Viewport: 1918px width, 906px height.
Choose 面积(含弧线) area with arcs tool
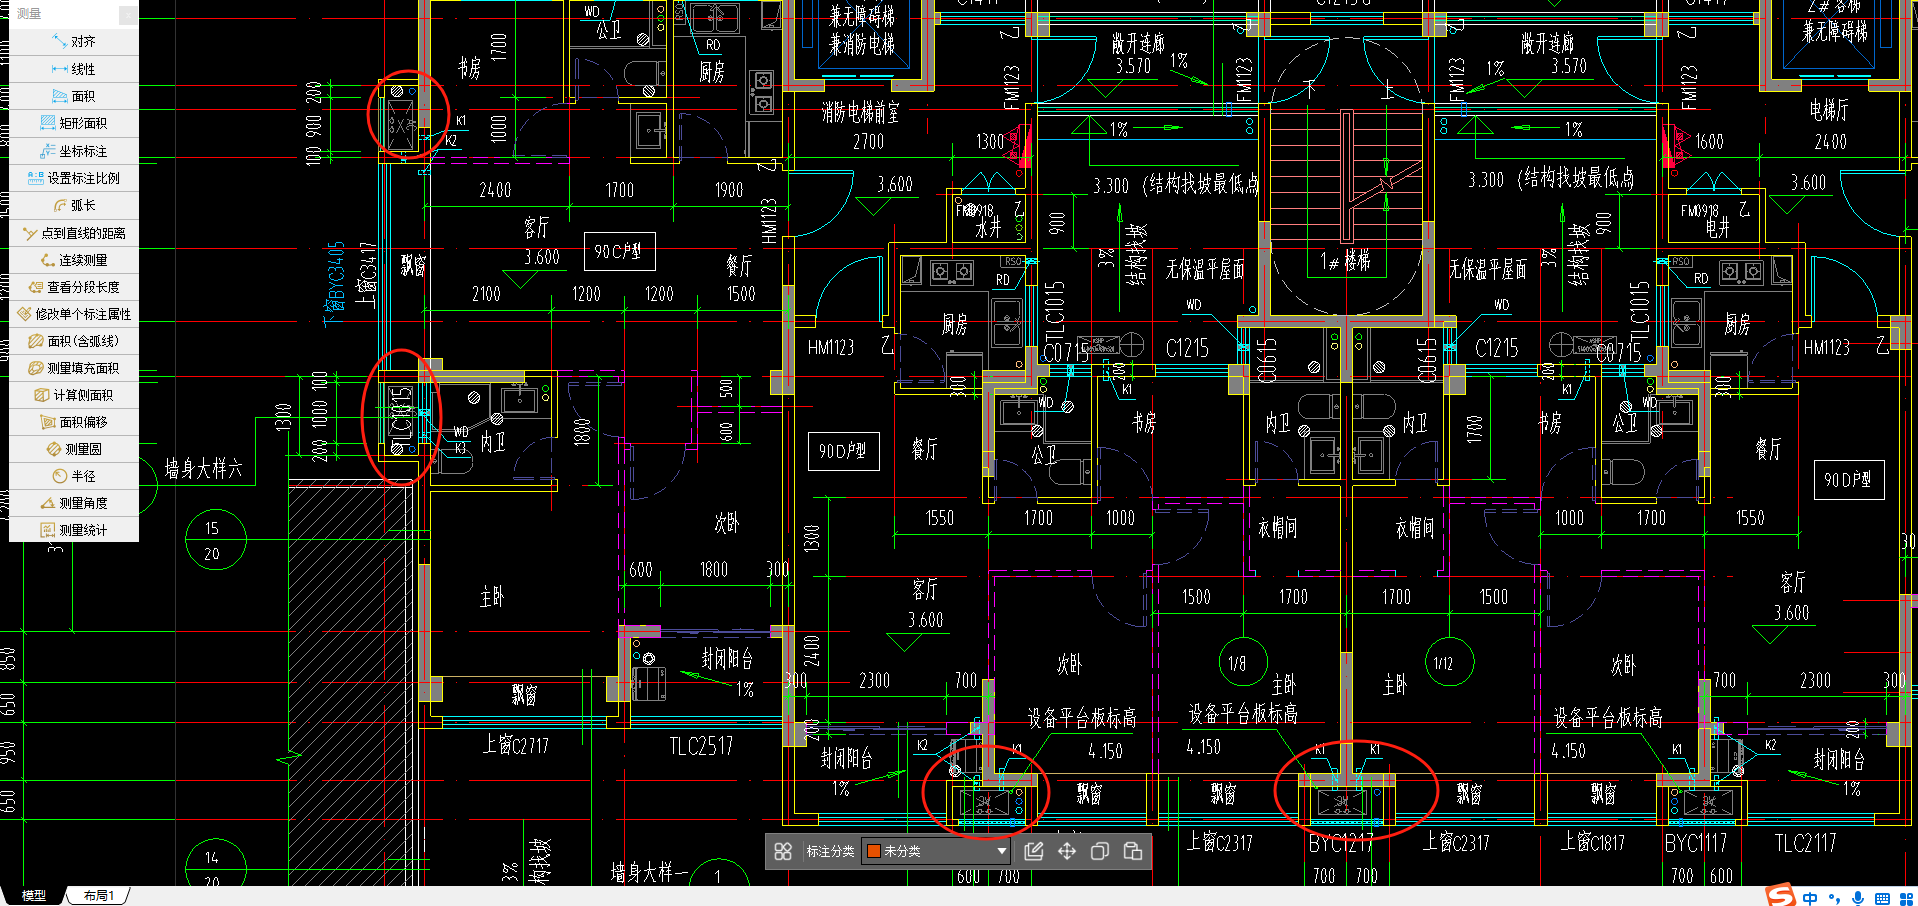tap(74, 341)
